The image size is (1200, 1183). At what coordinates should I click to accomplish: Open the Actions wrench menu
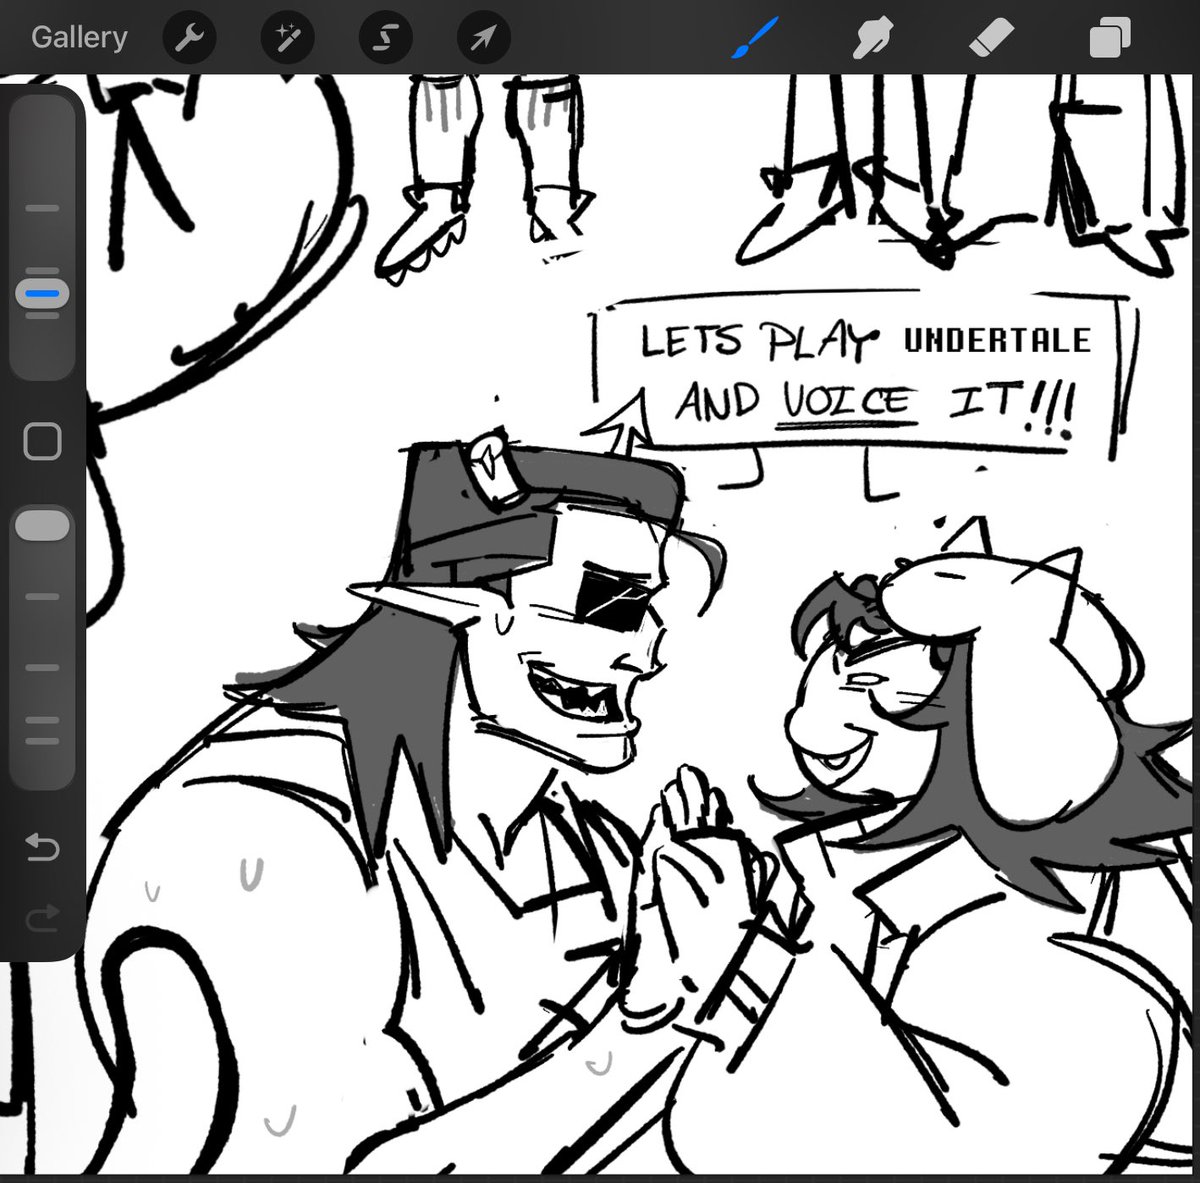coord(189,39)
